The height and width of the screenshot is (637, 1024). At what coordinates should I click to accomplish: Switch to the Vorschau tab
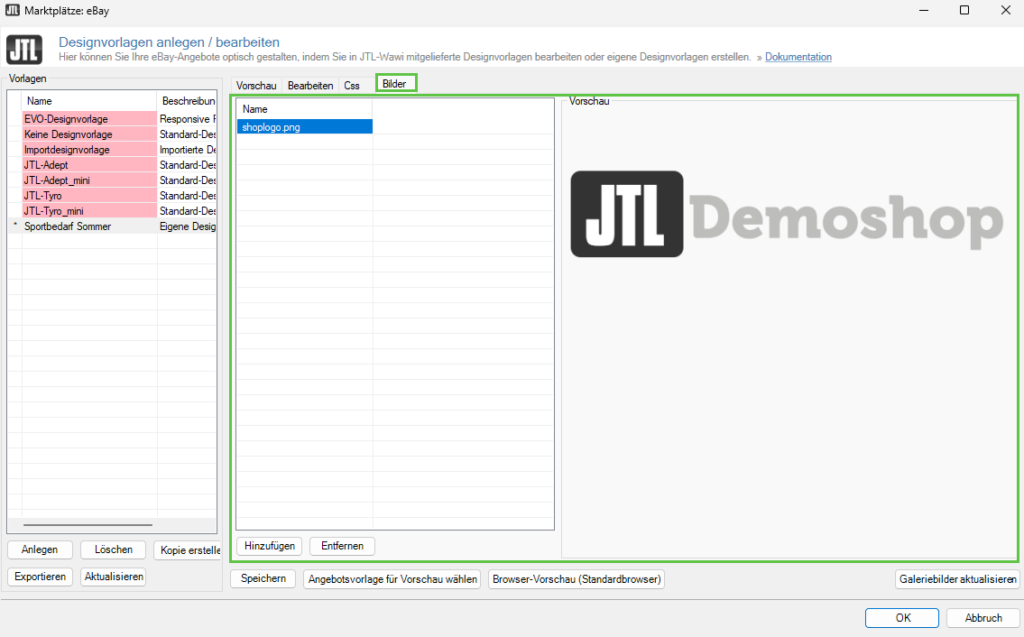(256, 86)
